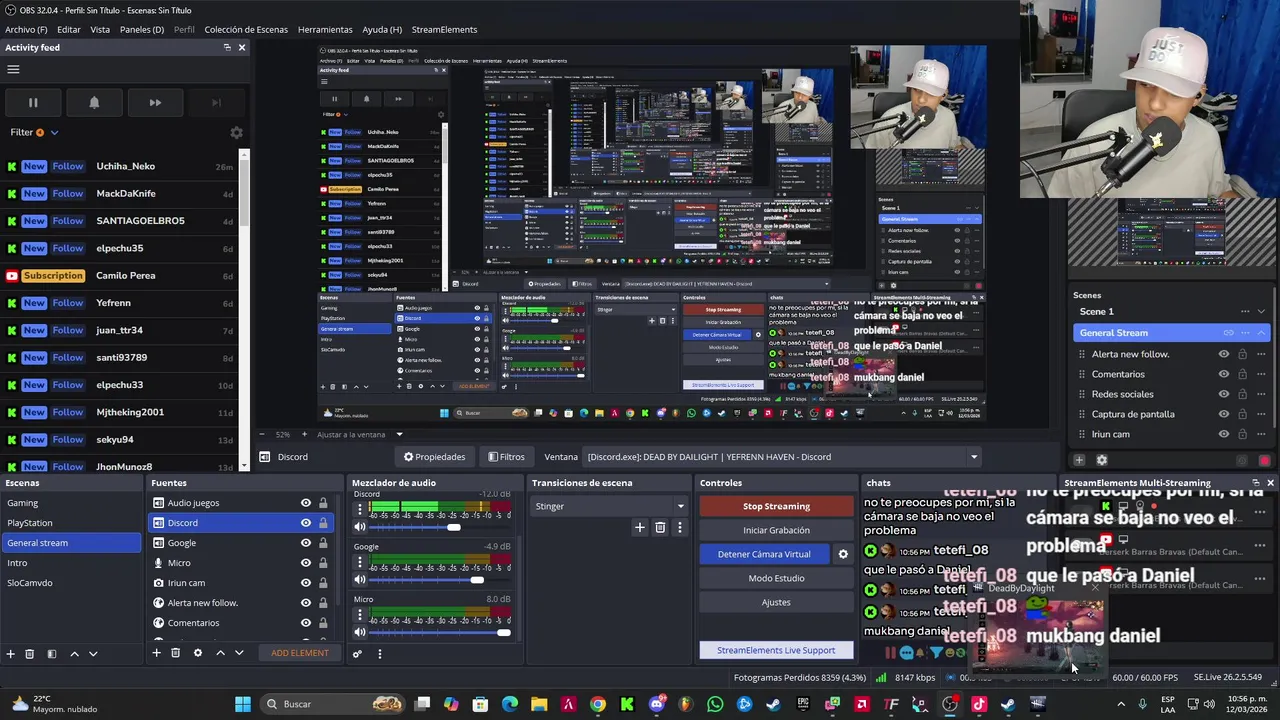Image resolution: width=1280 pixels, height=720 pixels.
Task: Move source up in Fuentes
Action: pyautogui.click(x=220, y=653)
